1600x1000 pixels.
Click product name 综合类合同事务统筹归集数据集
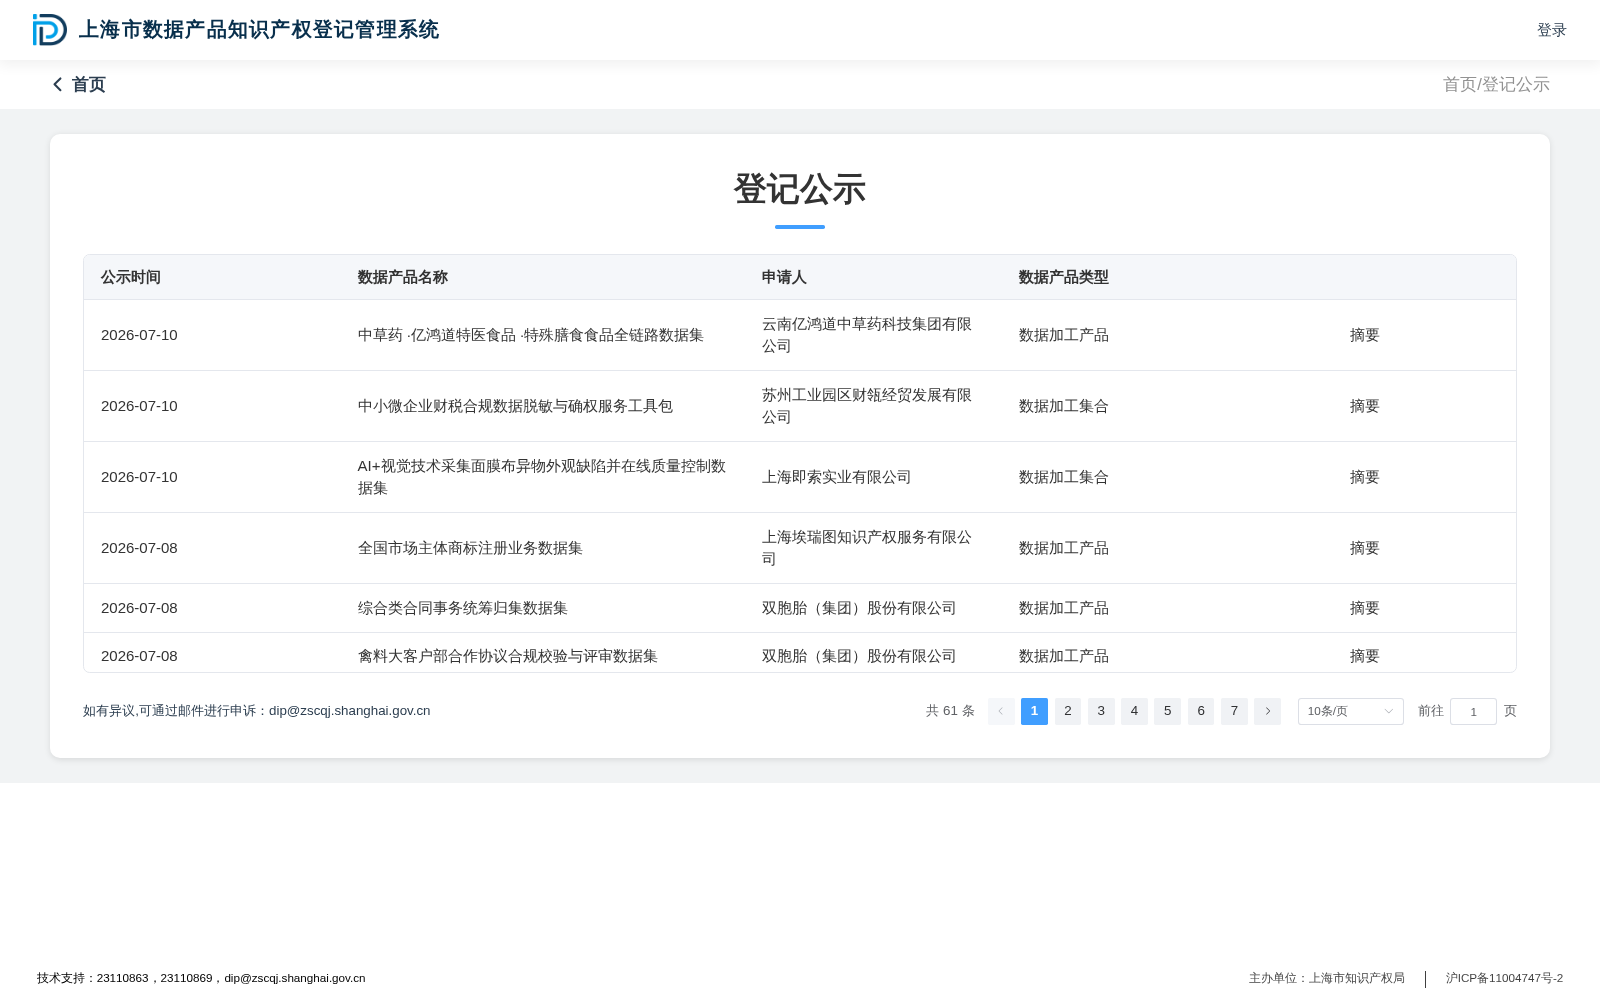pos(463,608)
